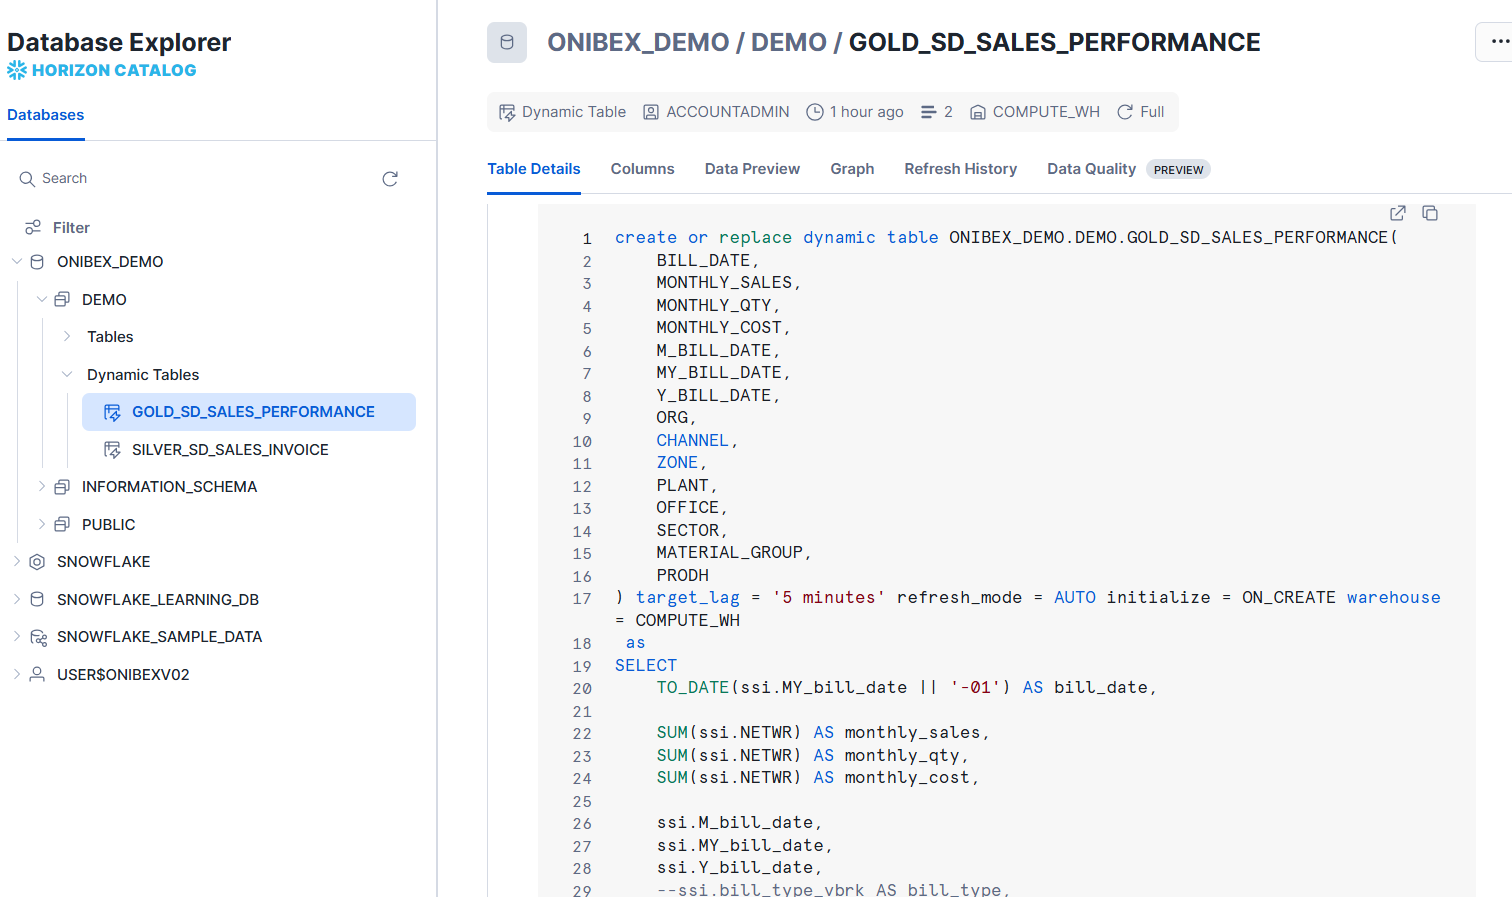
Task: Click the COMPUTE_WH warehouse icon
Action: click(978, 112)
